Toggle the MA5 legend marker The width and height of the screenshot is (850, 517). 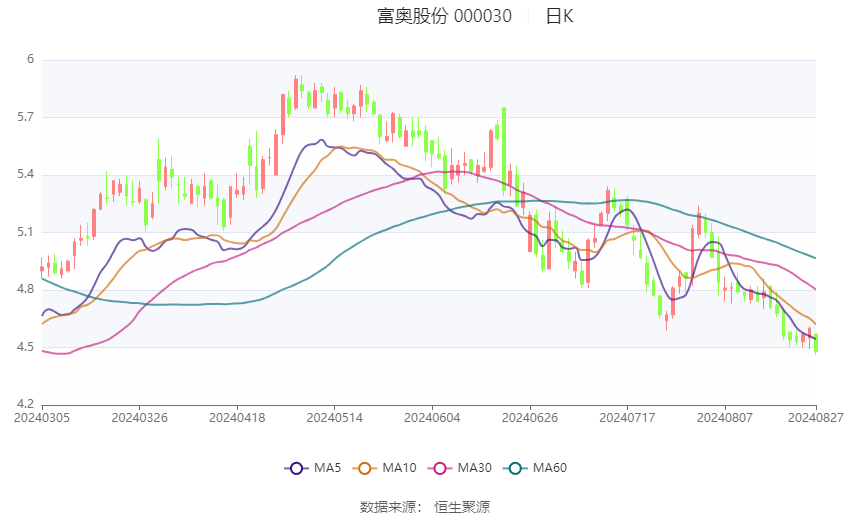pyautogui.click(x=297, y=468)
